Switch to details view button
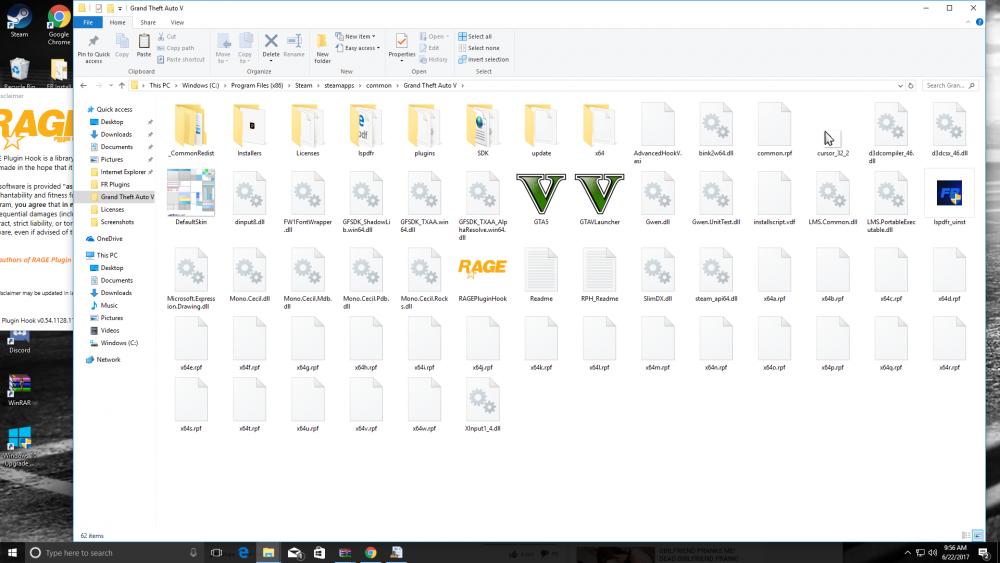This screenshot has height=563, width=1000. click(966, 536)
